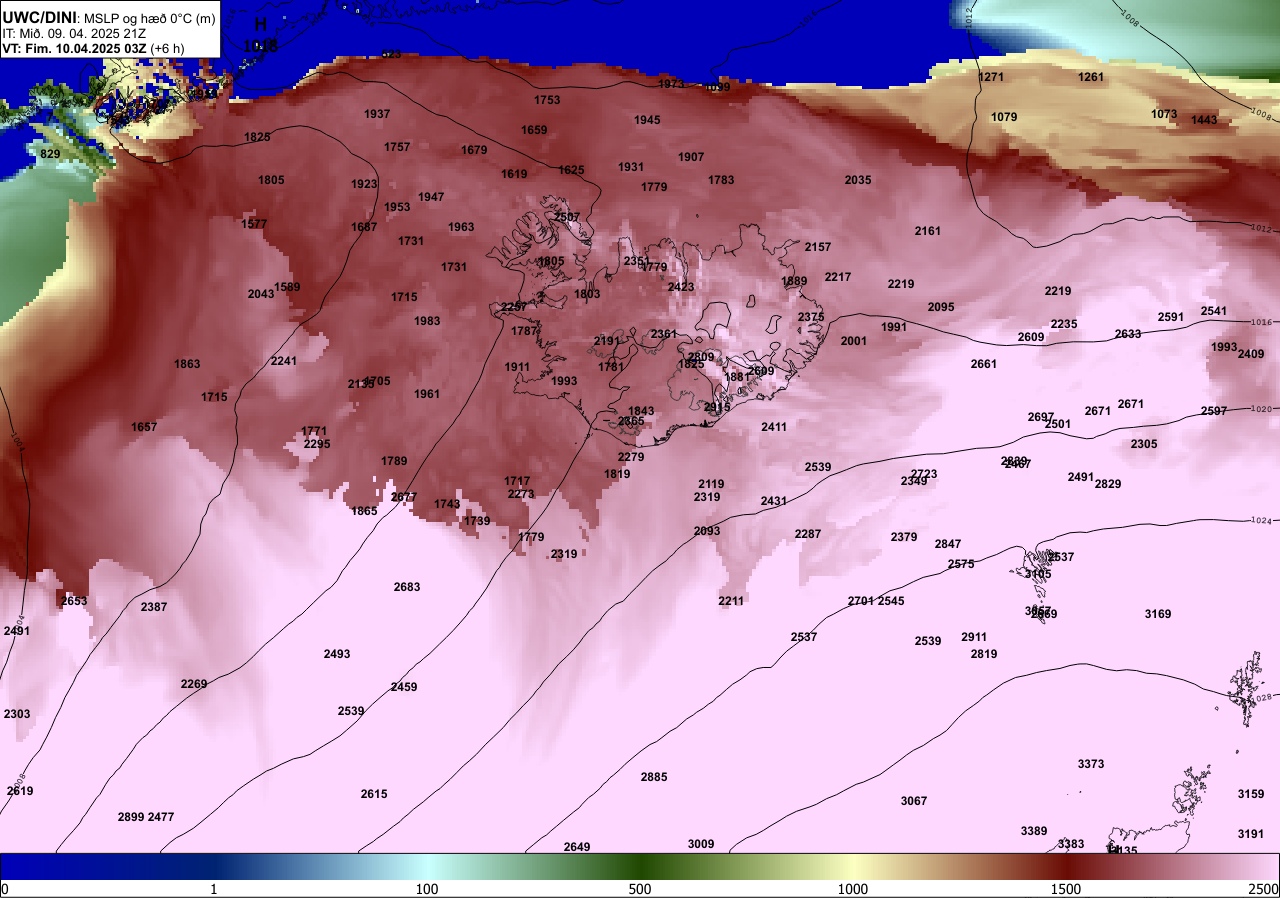
Task: Select the value 1937 on the map
Action: click(x=377, y=114)
